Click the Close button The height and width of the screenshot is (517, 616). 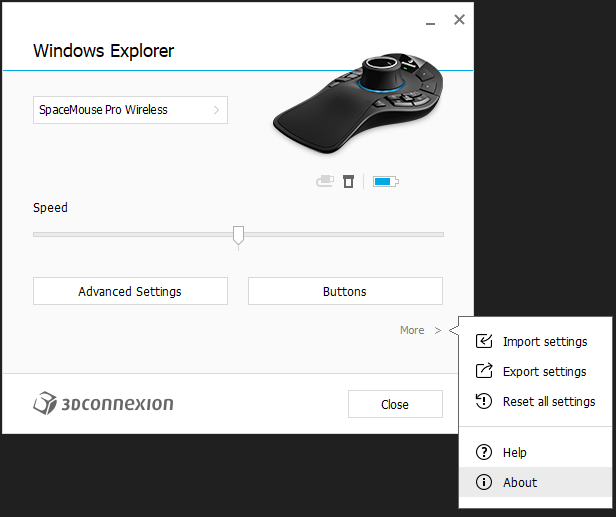[395, 404]
